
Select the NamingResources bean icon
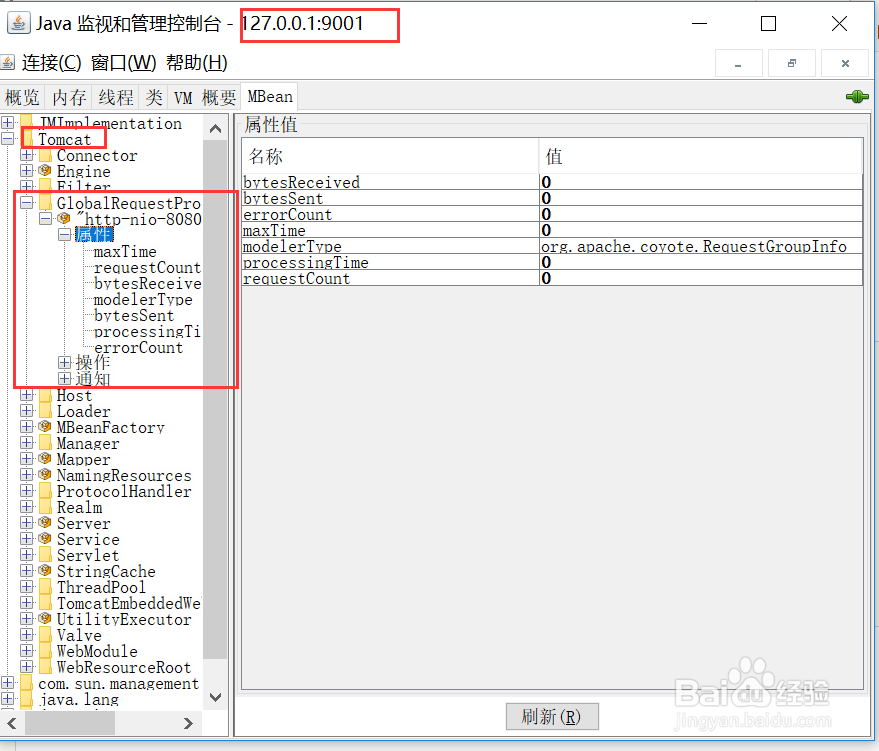(x=45, y=475)
